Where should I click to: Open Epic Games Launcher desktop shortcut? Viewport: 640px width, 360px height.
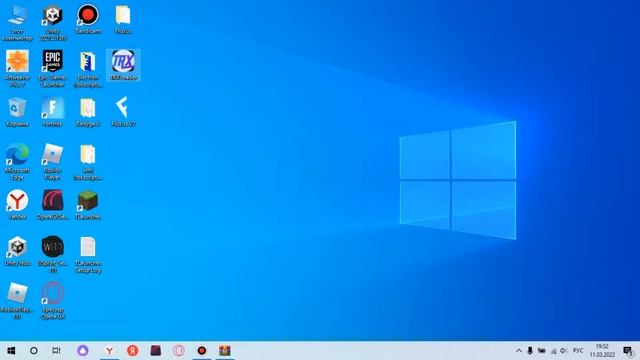(53, 69)
